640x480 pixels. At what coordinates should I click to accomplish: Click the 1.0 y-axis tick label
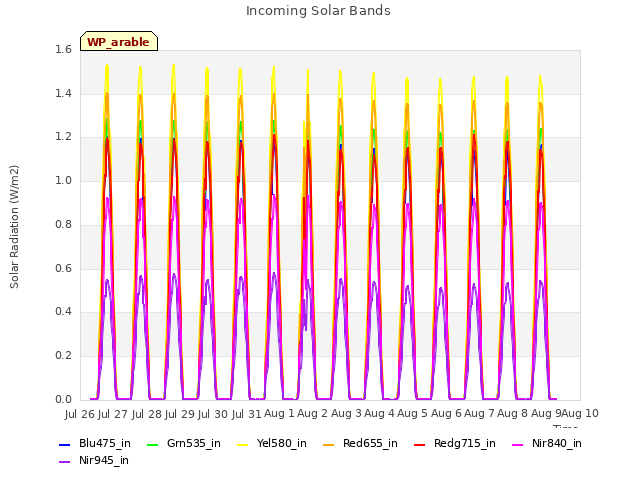click(63, 181)
